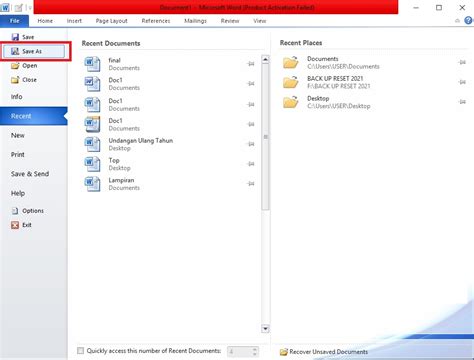
Task: Switch to the Review tab
Action: (x=230, y=21)
